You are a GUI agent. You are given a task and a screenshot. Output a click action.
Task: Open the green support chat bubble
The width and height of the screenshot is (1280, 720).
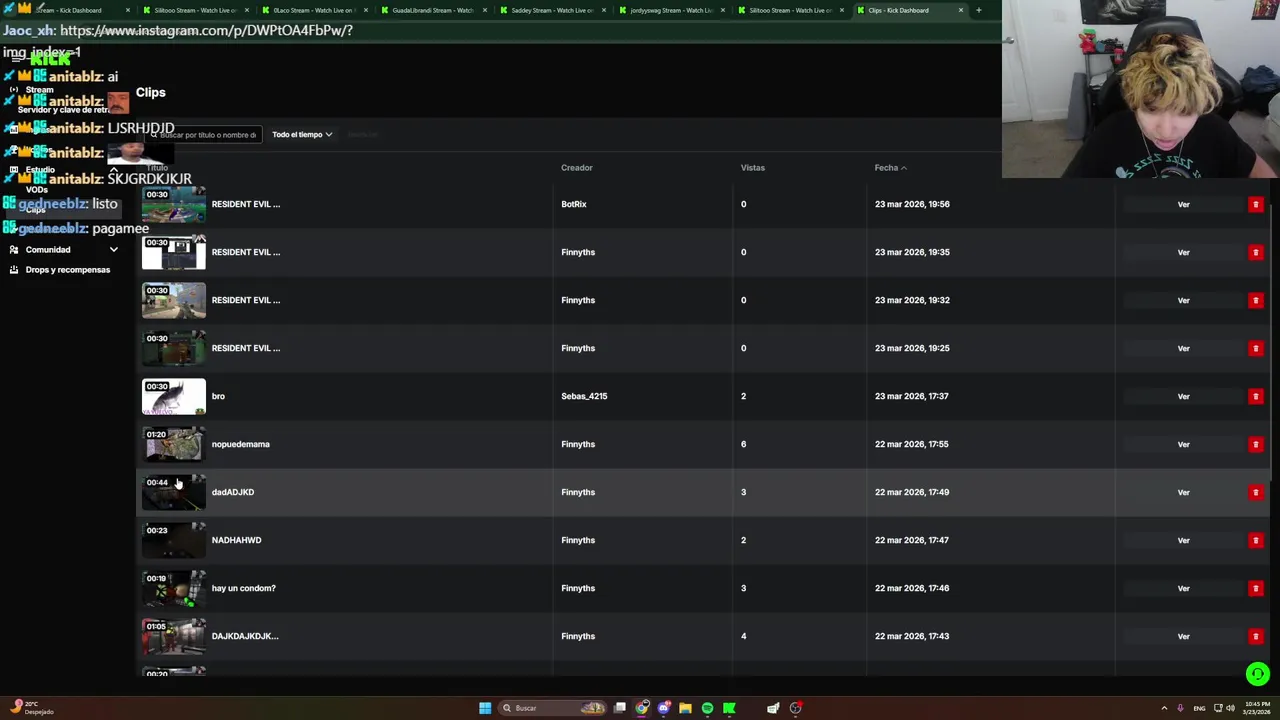[x=1257, y=674]
